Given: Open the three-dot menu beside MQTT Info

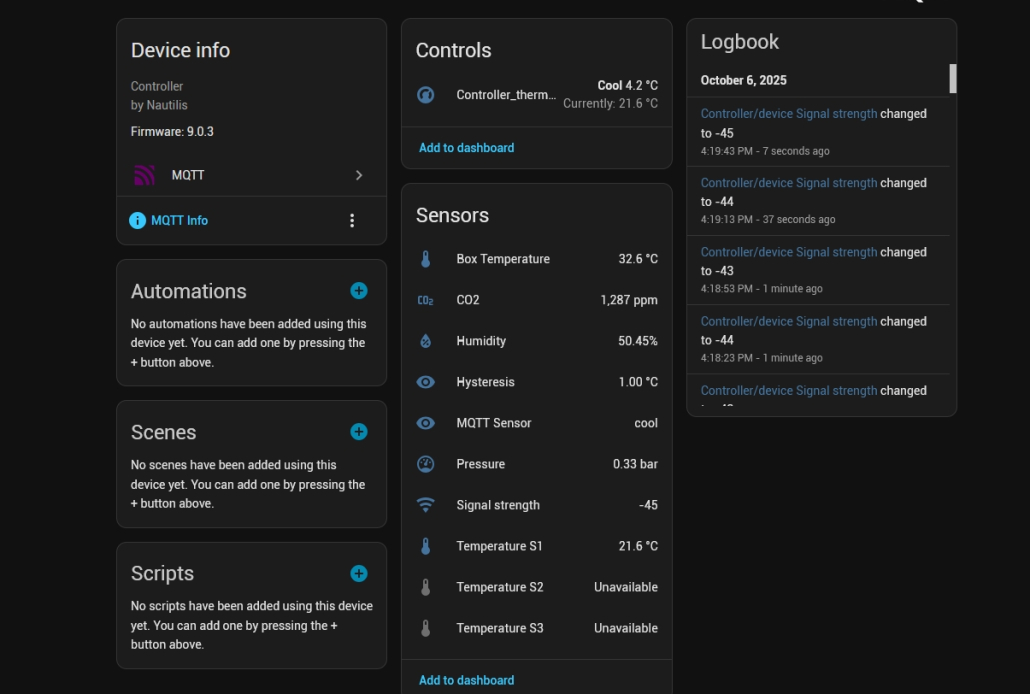Looking at the screenshot, I should (351, 221).
